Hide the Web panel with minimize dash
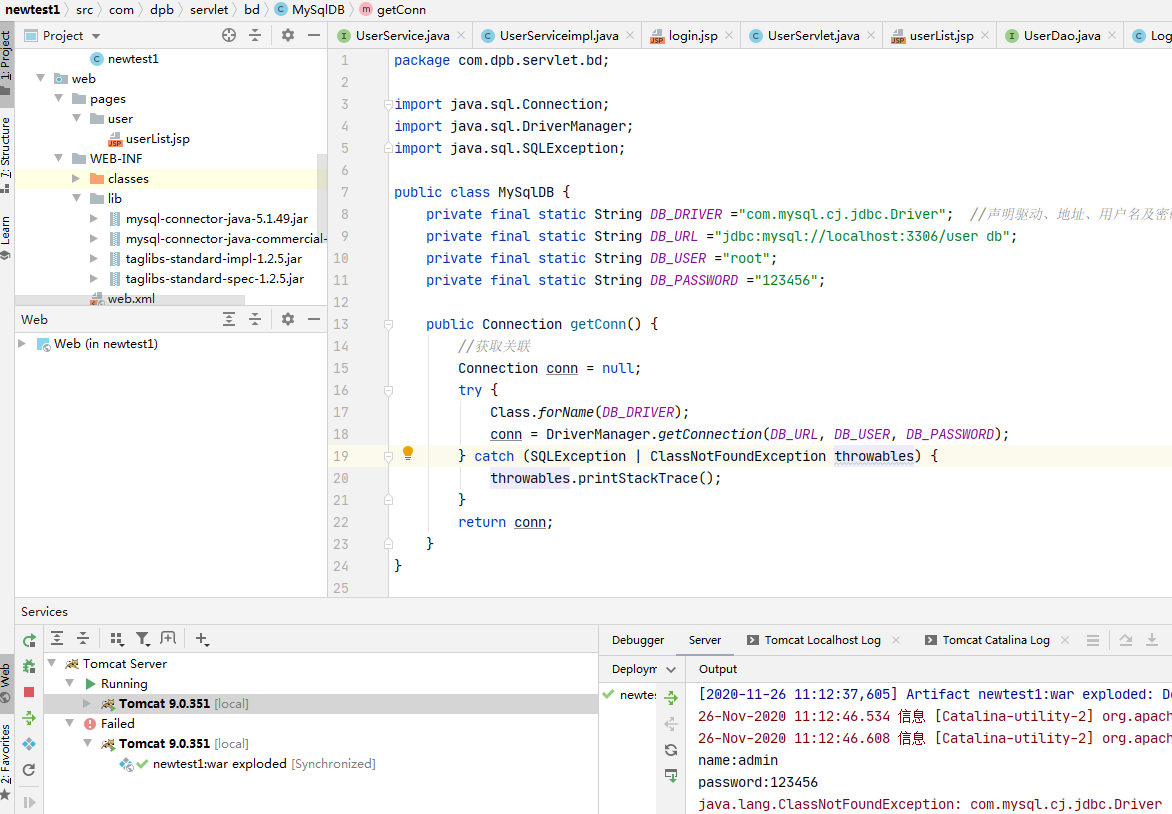Image resolution: width=1172 pixels, height=814 pixels. tap(314, 319)
